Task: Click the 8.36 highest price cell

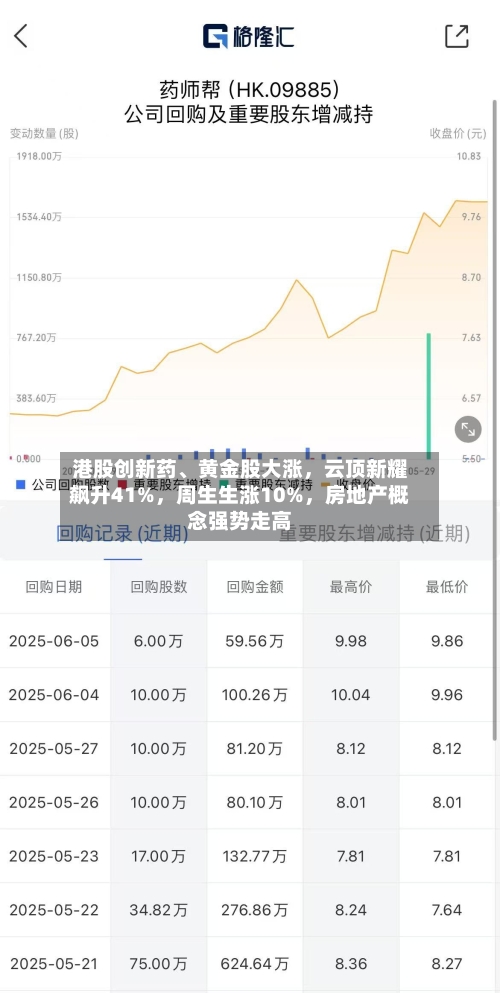Action: (351, 964)
